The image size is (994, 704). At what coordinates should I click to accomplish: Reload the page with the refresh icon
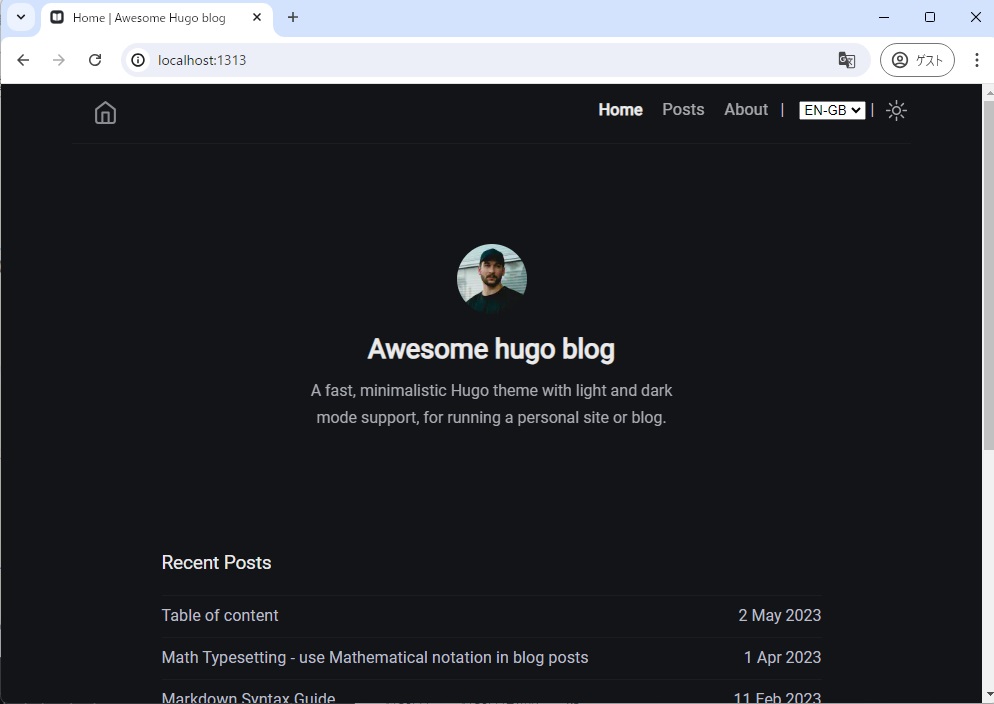(95, 60)
